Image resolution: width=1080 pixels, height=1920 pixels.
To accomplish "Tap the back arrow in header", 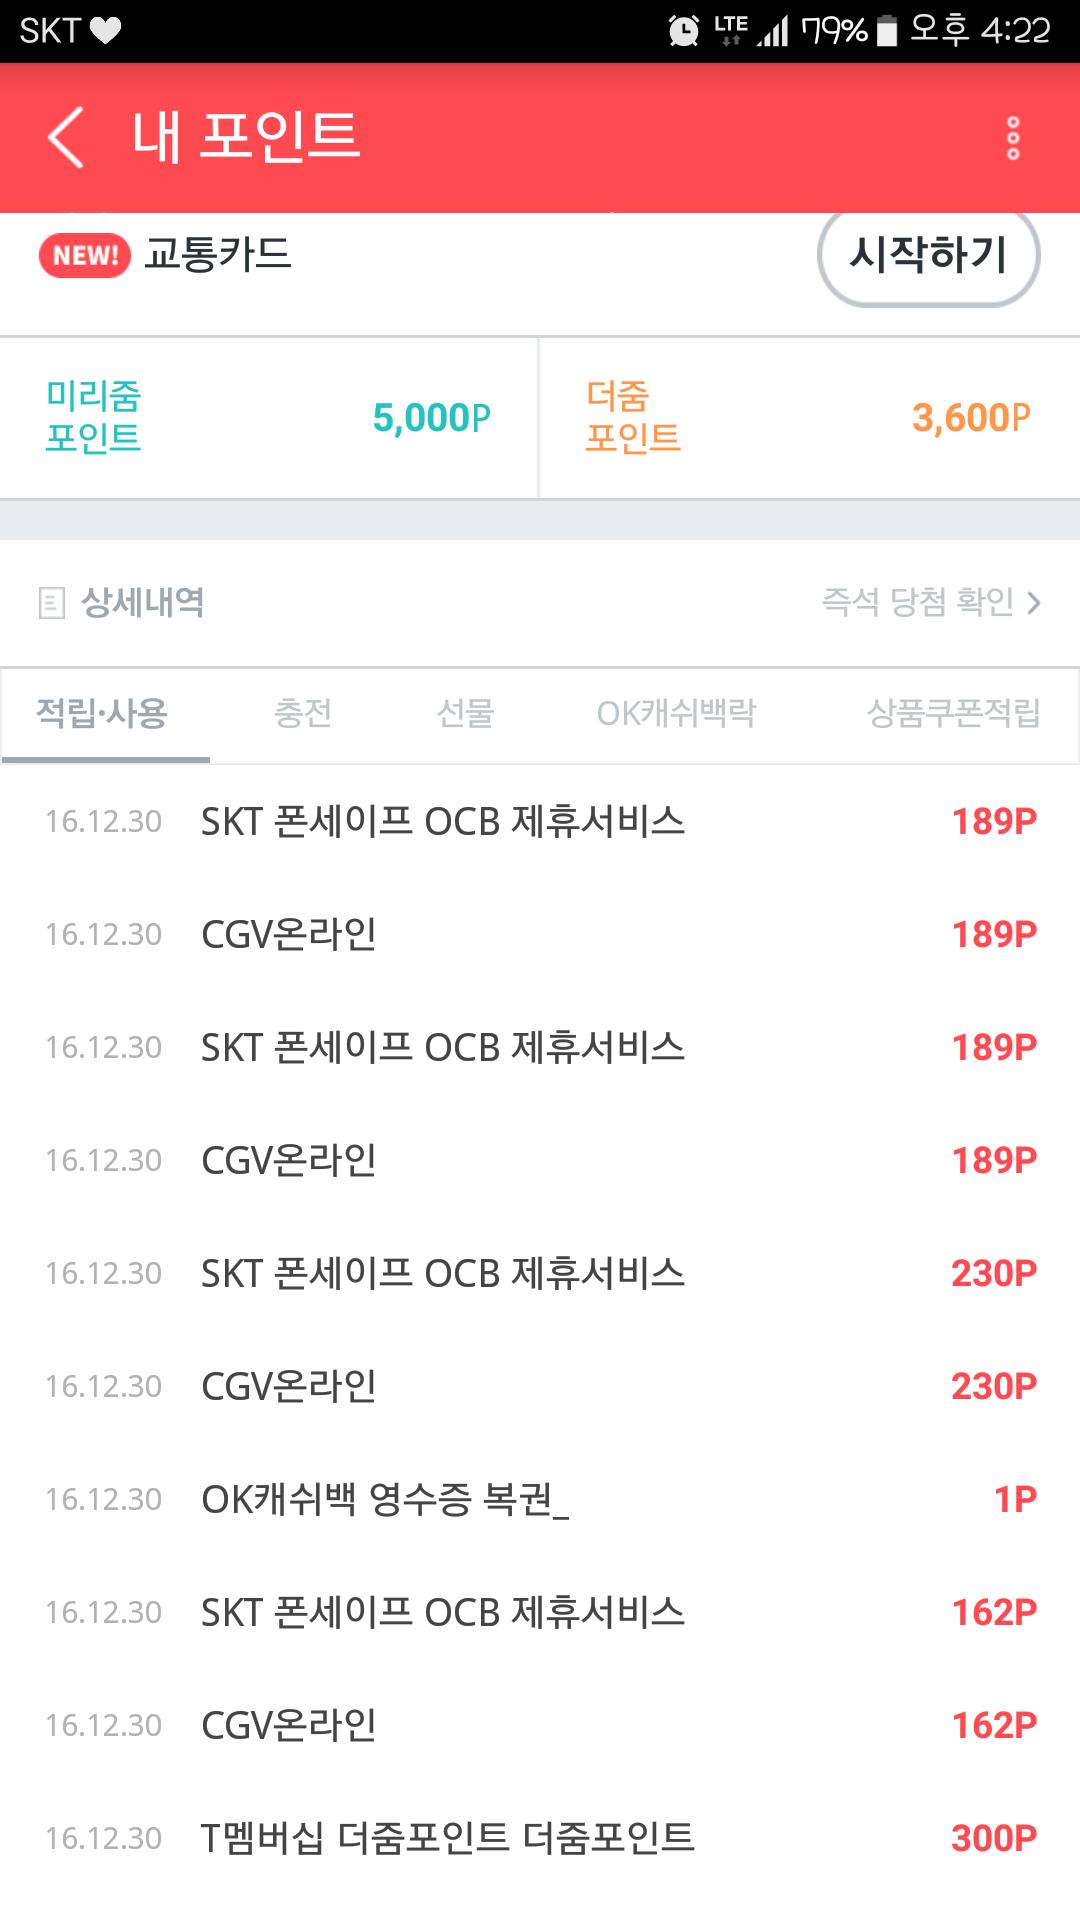I will [66, 137].
